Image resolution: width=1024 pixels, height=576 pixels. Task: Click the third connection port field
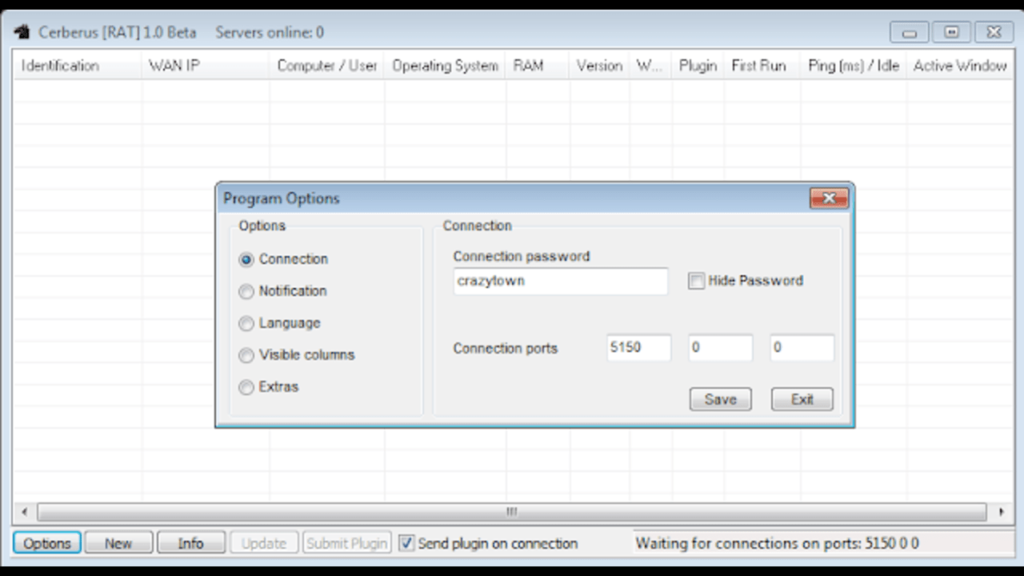801,347
